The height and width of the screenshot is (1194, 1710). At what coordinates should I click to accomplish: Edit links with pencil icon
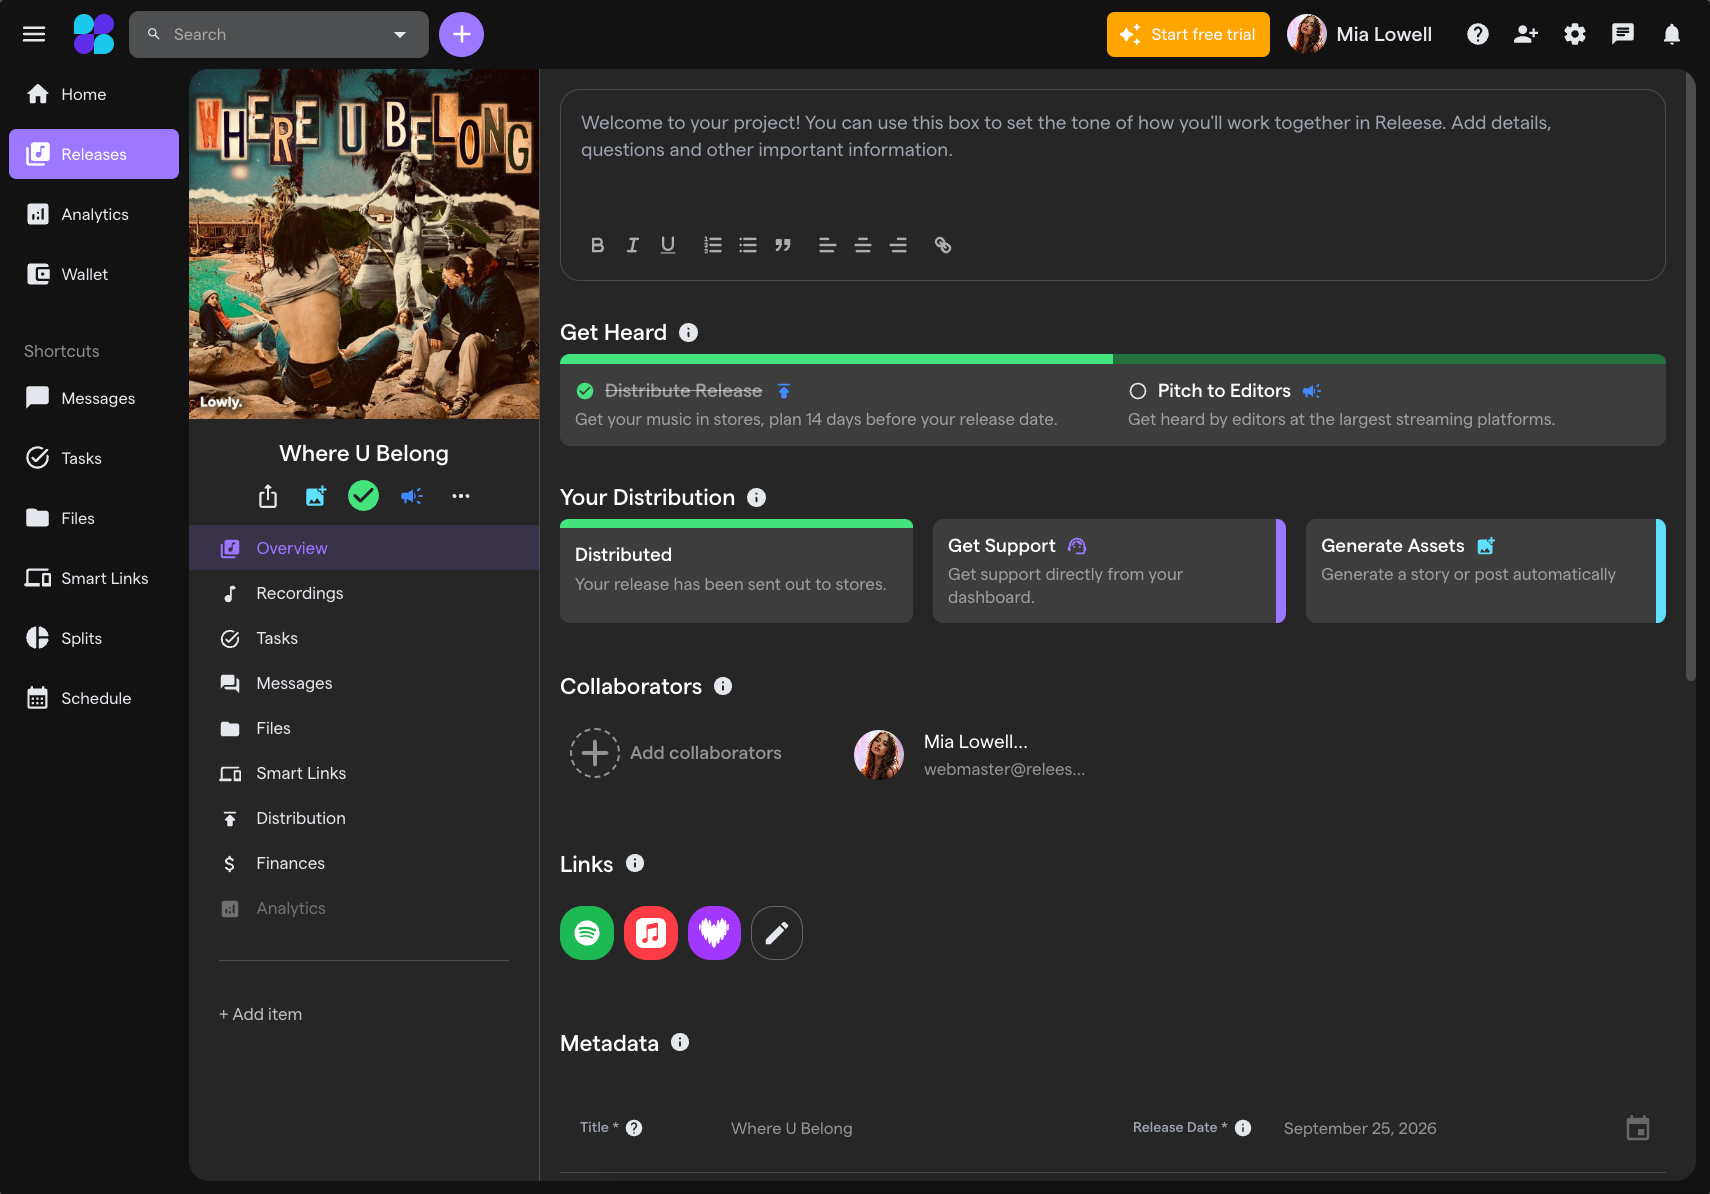pos(777,933)
